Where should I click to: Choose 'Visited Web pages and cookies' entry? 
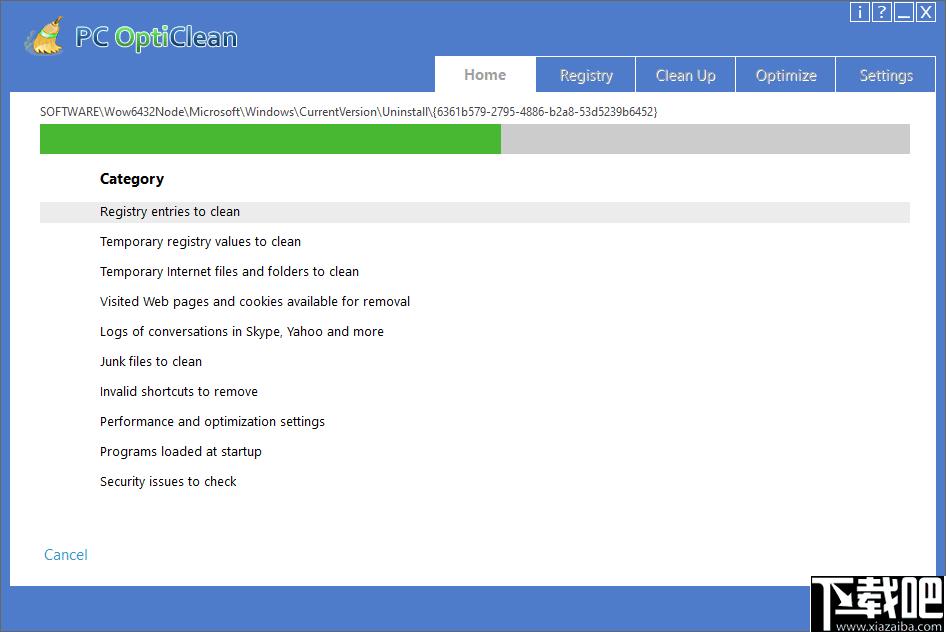click(255, 302)
